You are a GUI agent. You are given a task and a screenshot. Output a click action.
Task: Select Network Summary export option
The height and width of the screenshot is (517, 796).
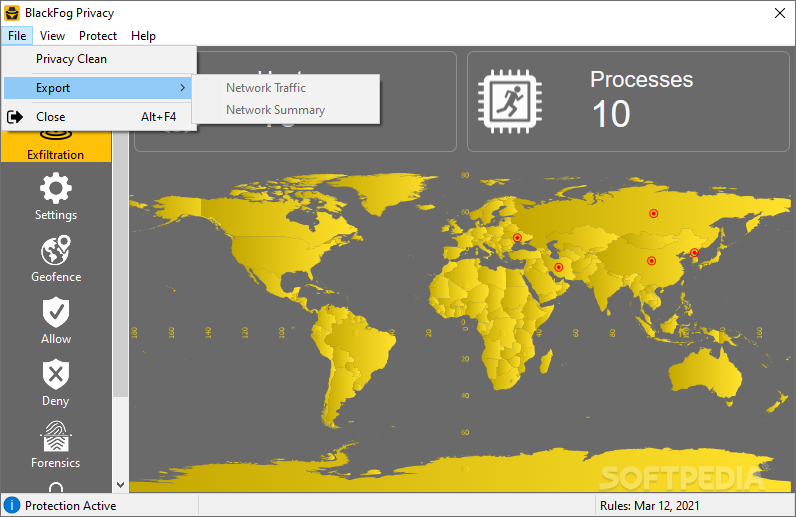coord(286,110)
